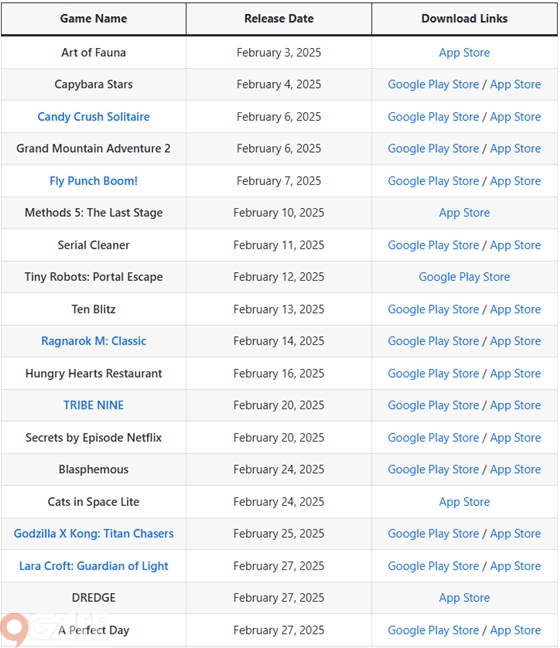This screenshot has width=560, height=648.
Task: Click Google Play Store link for Tiny Robots
Action: tap(464, 277)
